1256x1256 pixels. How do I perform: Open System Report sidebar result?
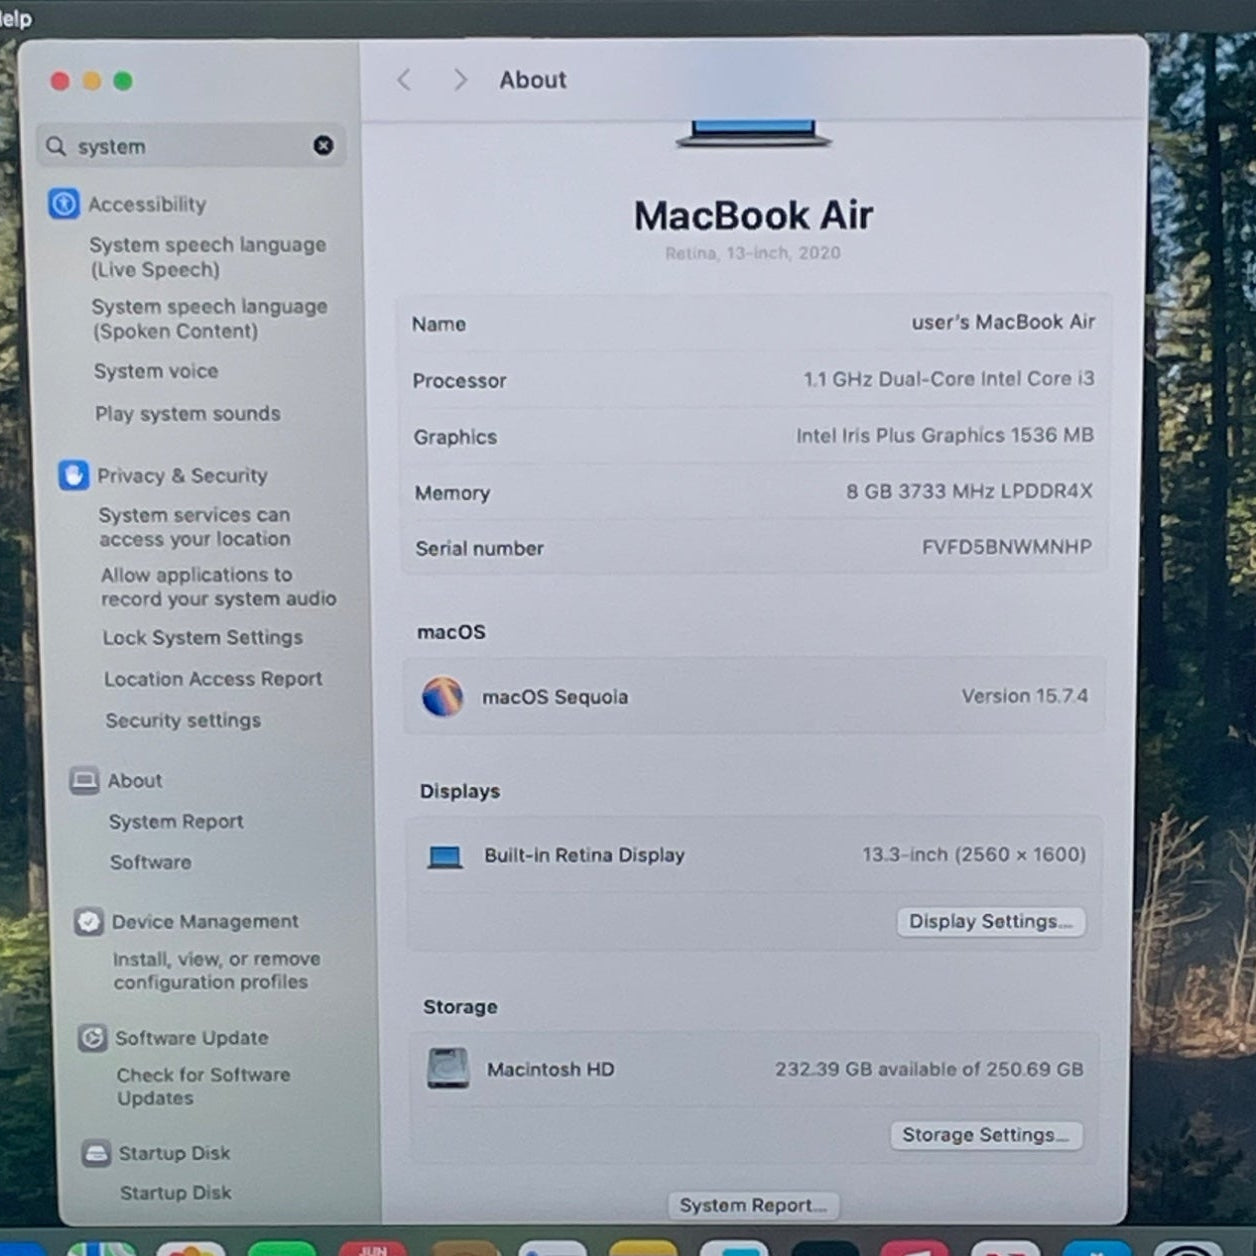[x=176, y=821]
